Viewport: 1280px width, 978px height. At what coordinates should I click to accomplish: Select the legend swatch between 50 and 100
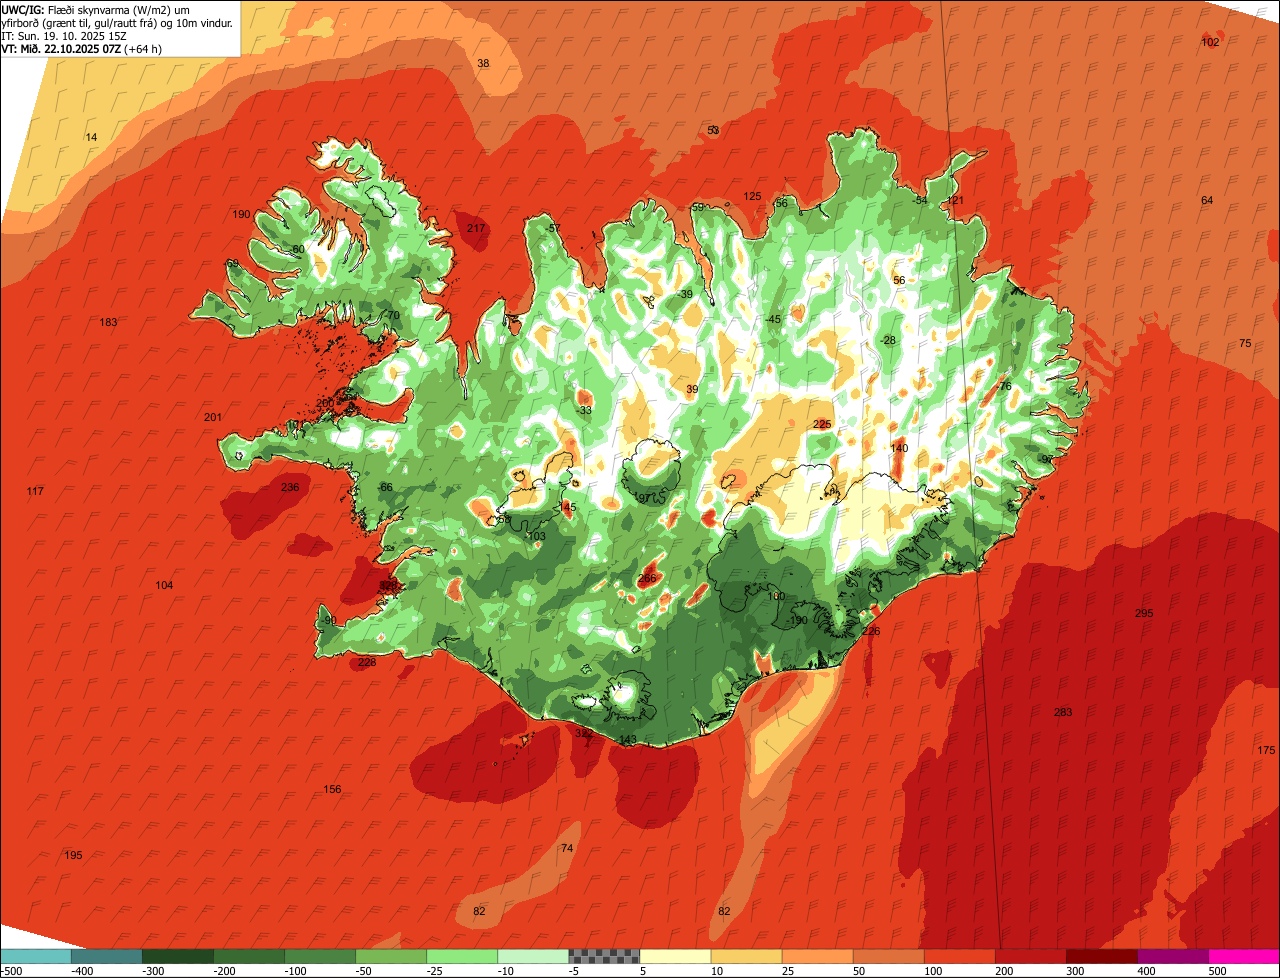coord(889,955)
